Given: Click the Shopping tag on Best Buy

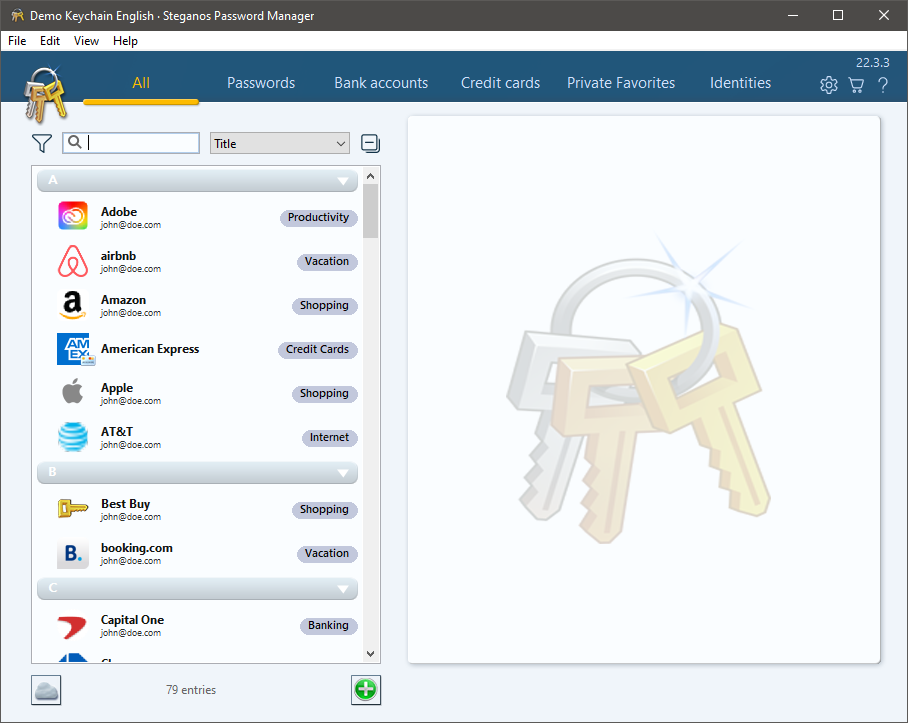Looking at the screenshot, I should click(324, 509).
